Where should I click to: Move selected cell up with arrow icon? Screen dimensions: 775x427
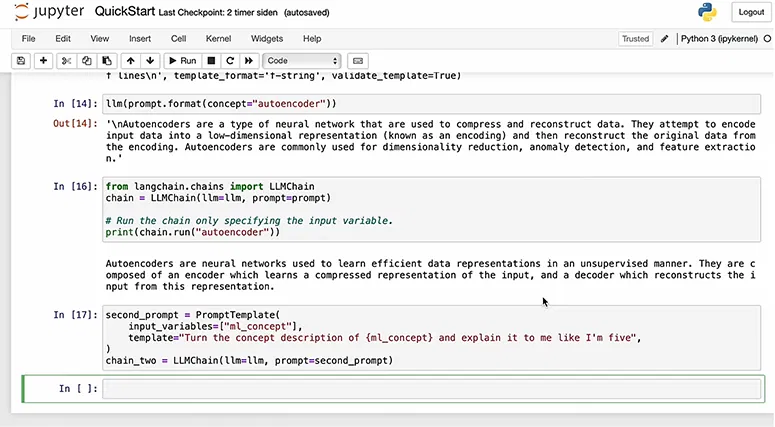coord(130,61)
